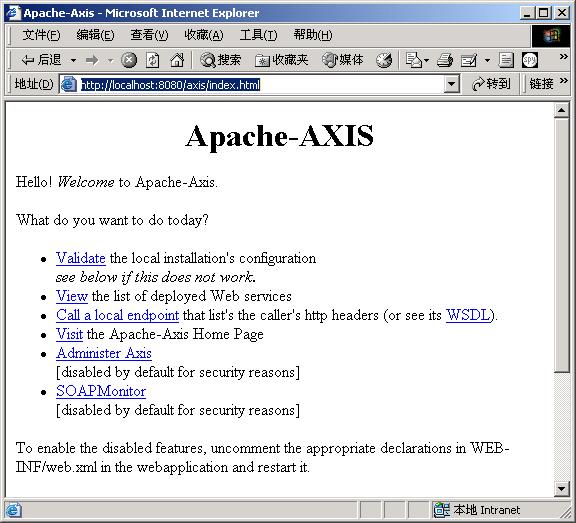Open the Call a local endpoint link
The image size is (576, 523).
(x=118, y=315)
